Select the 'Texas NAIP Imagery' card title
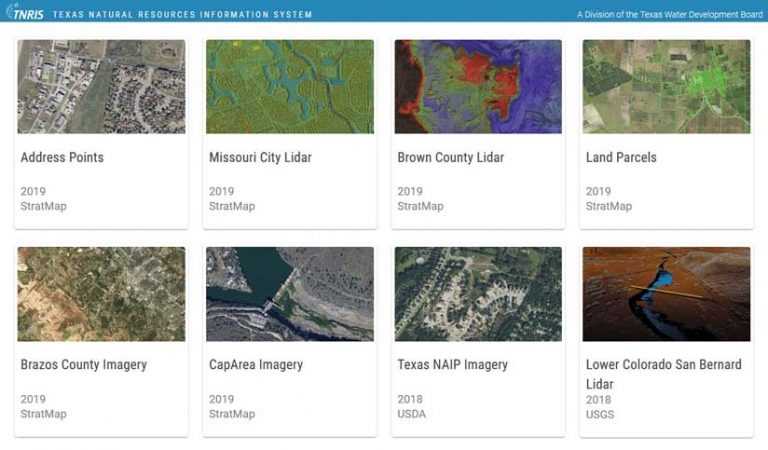Screen dimensions: 768x450 pos(453,365)
